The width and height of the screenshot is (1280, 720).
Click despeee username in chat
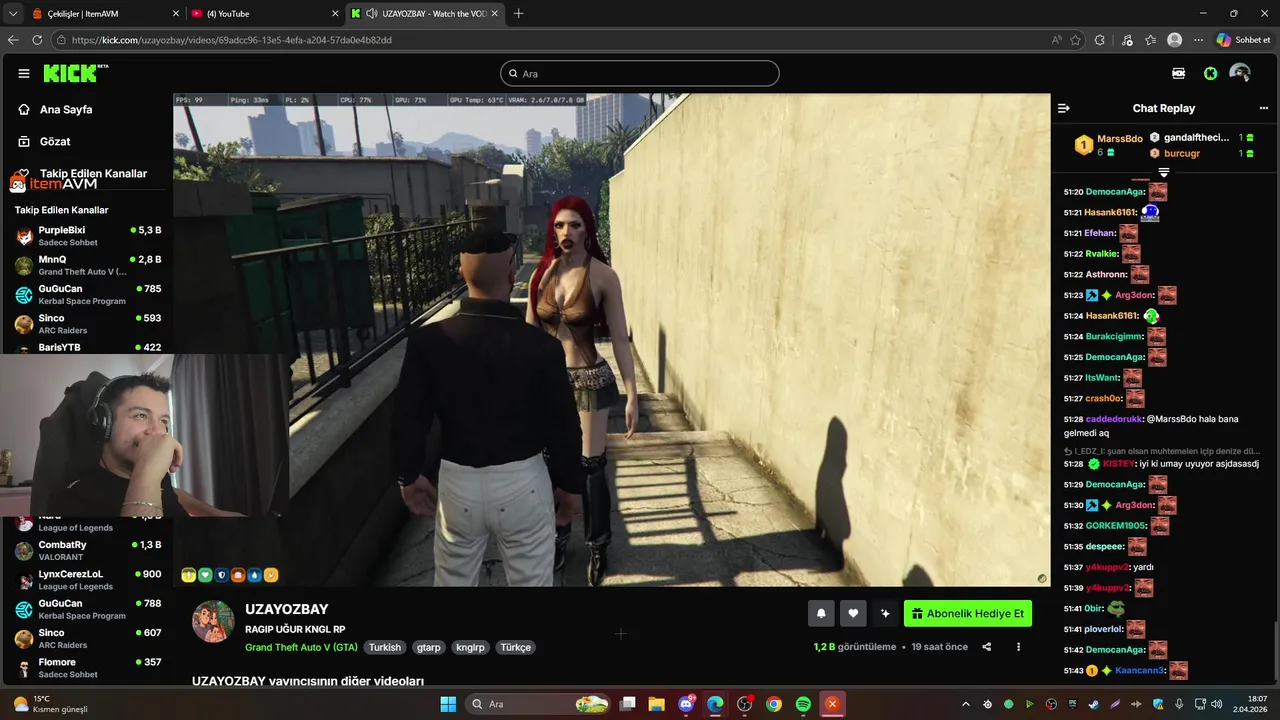coord(1105,547)
